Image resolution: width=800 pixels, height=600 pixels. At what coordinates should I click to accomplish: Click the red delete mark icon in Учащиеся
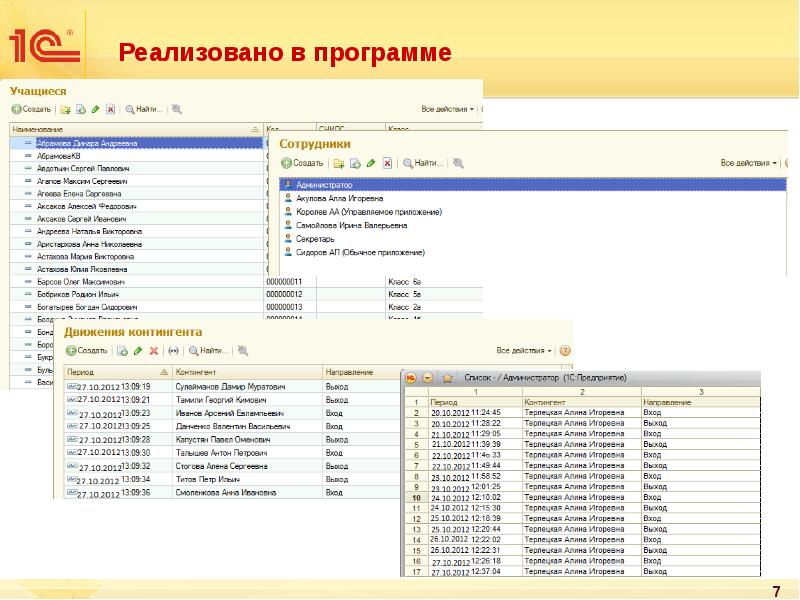pyautogui.click(x=111, y=109)
